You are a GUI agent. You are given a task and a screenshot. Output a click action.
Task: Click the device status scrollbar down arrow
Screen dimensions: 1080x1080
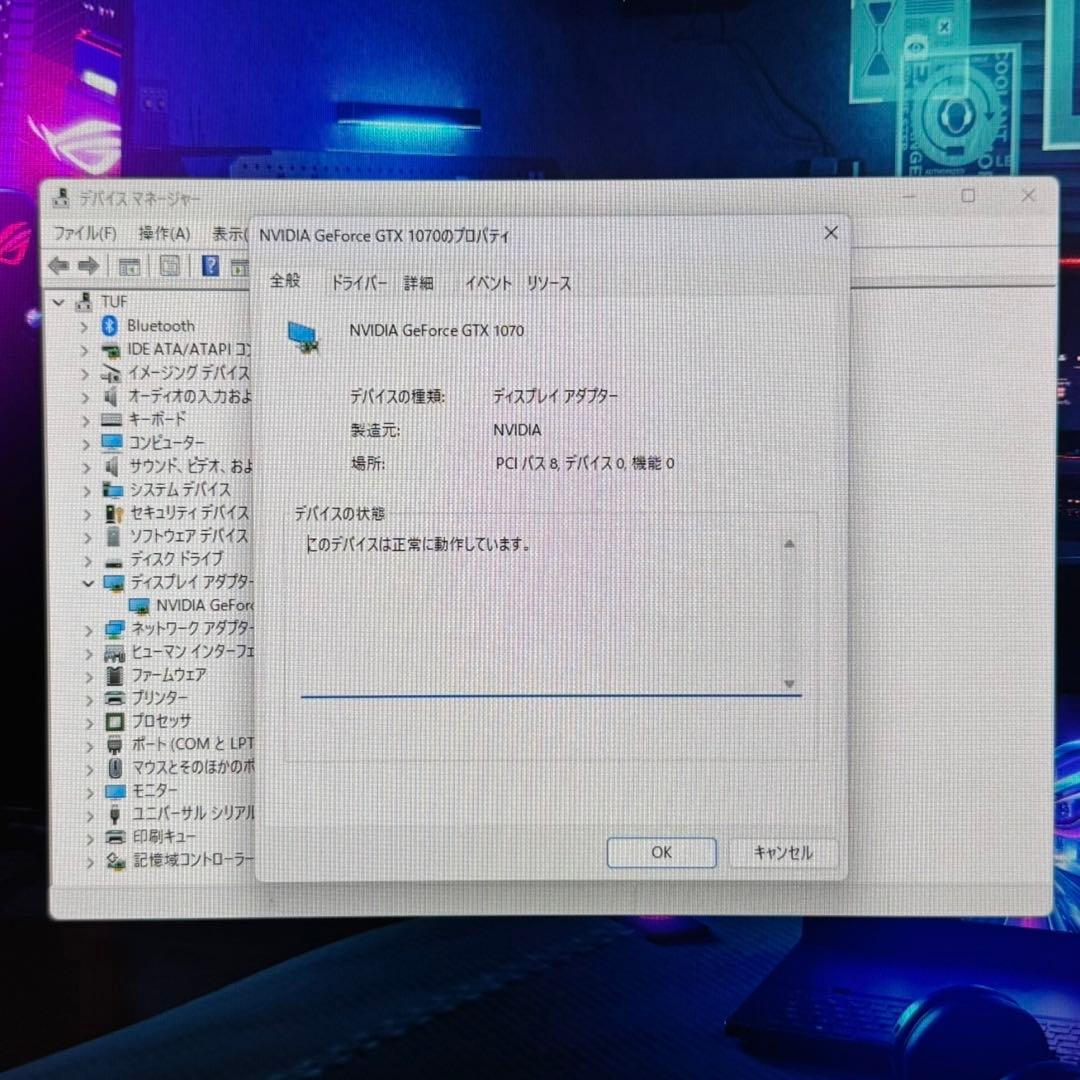coord(789,684)
